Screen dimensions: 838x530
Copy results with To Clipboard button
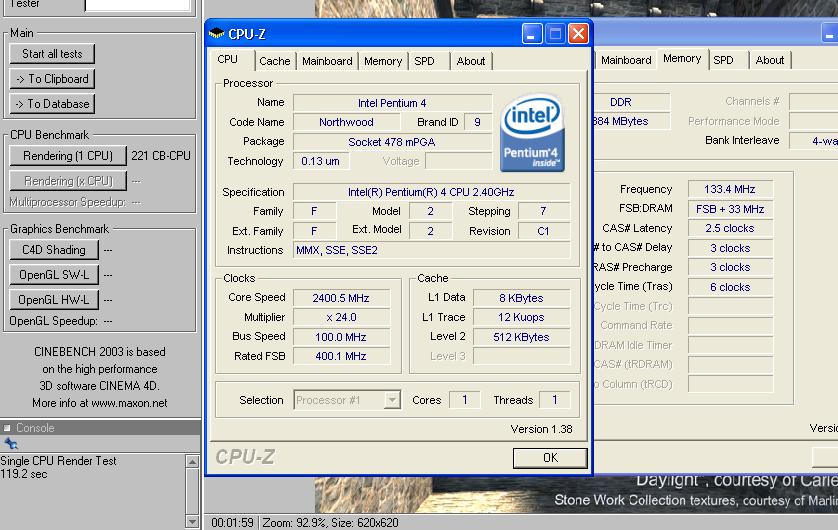(x=52, y=79)
